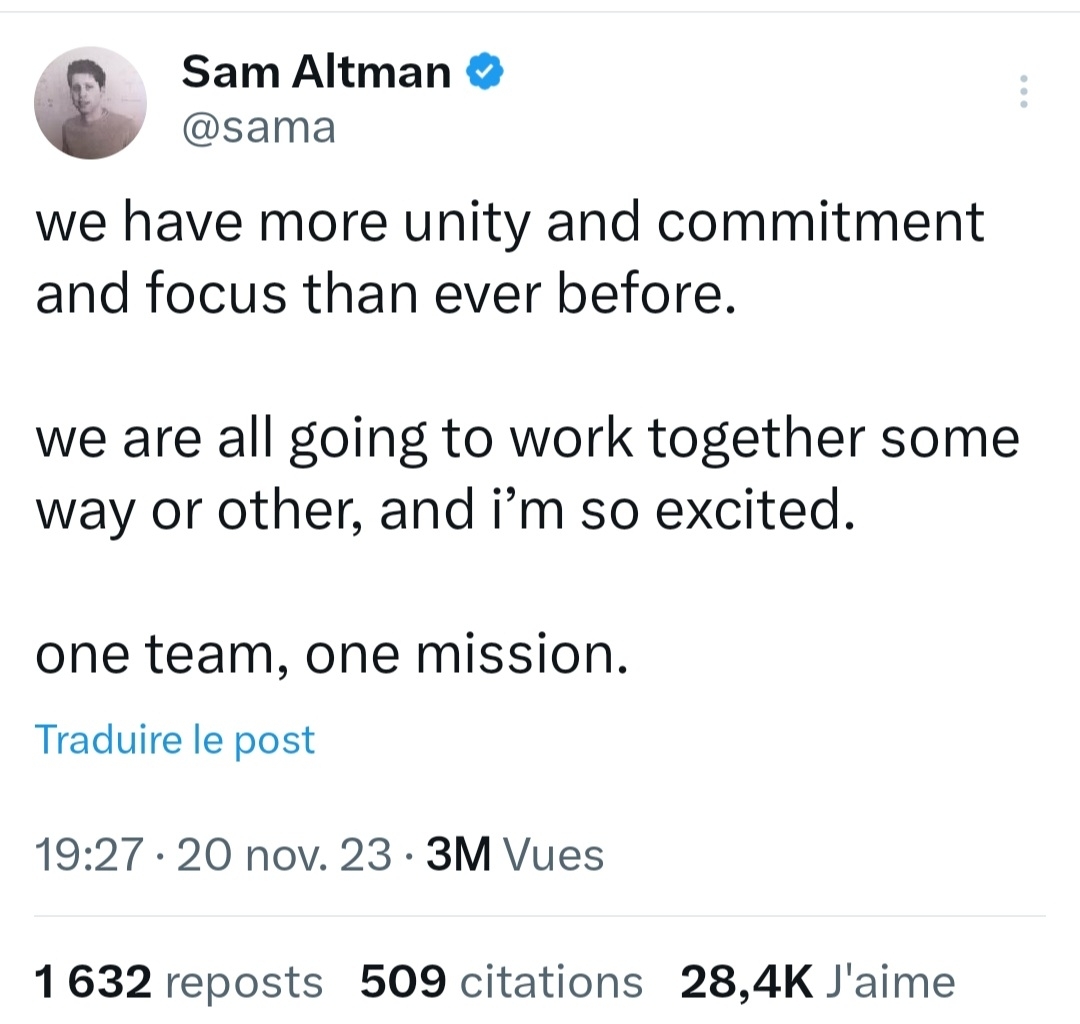Click the 'work together some way' paragraph
The height and width of the screenshot is (1024, 1080).
[527, 474]
